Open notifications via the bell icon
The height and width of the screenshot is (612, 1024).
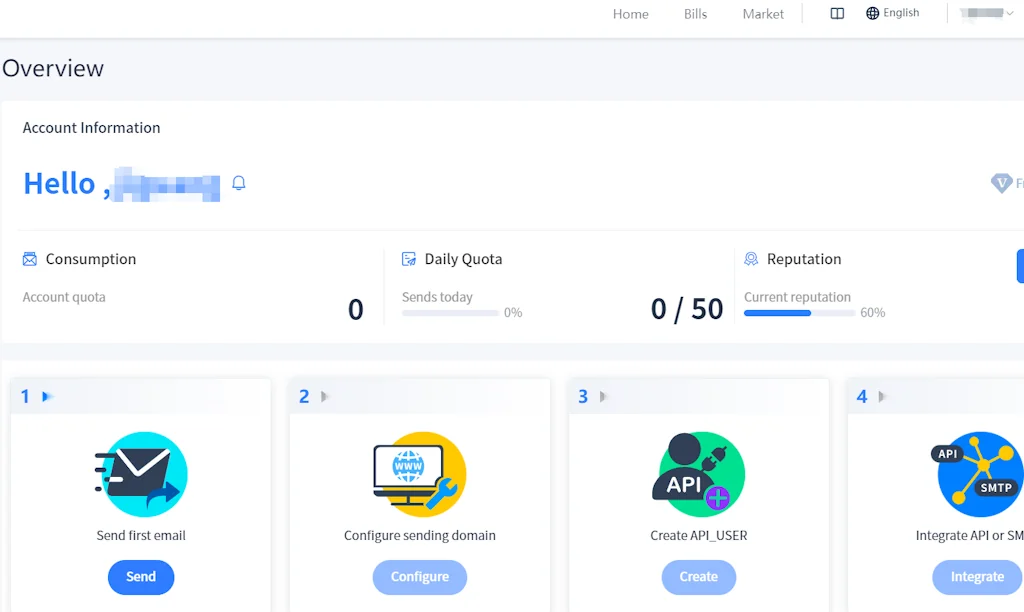[238, 183]
